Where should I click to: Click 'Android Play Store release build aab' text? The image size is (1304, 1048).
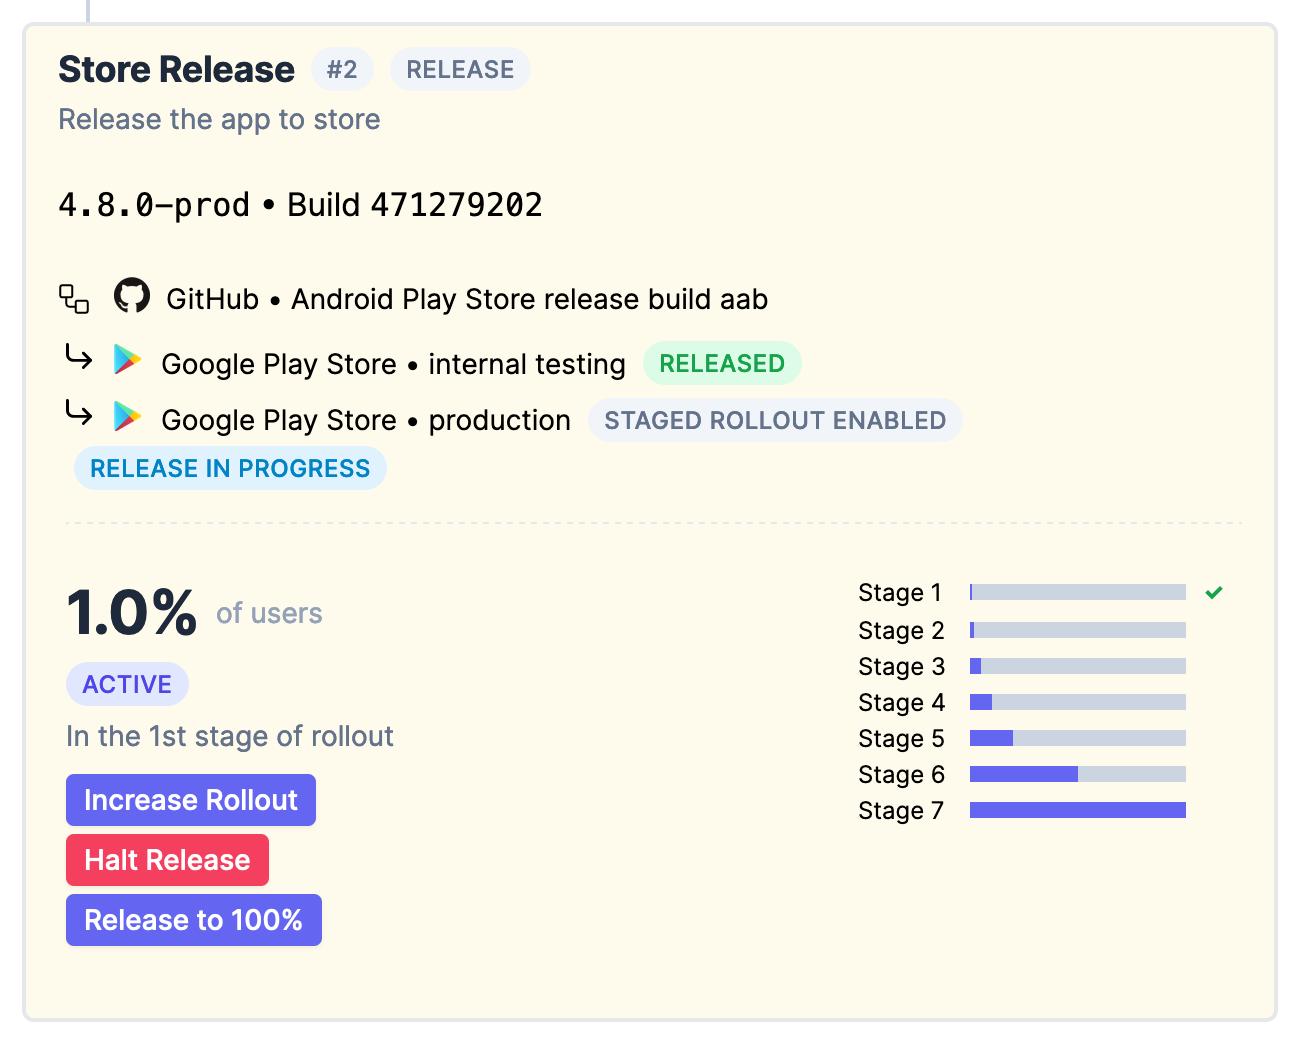(530, 299)
